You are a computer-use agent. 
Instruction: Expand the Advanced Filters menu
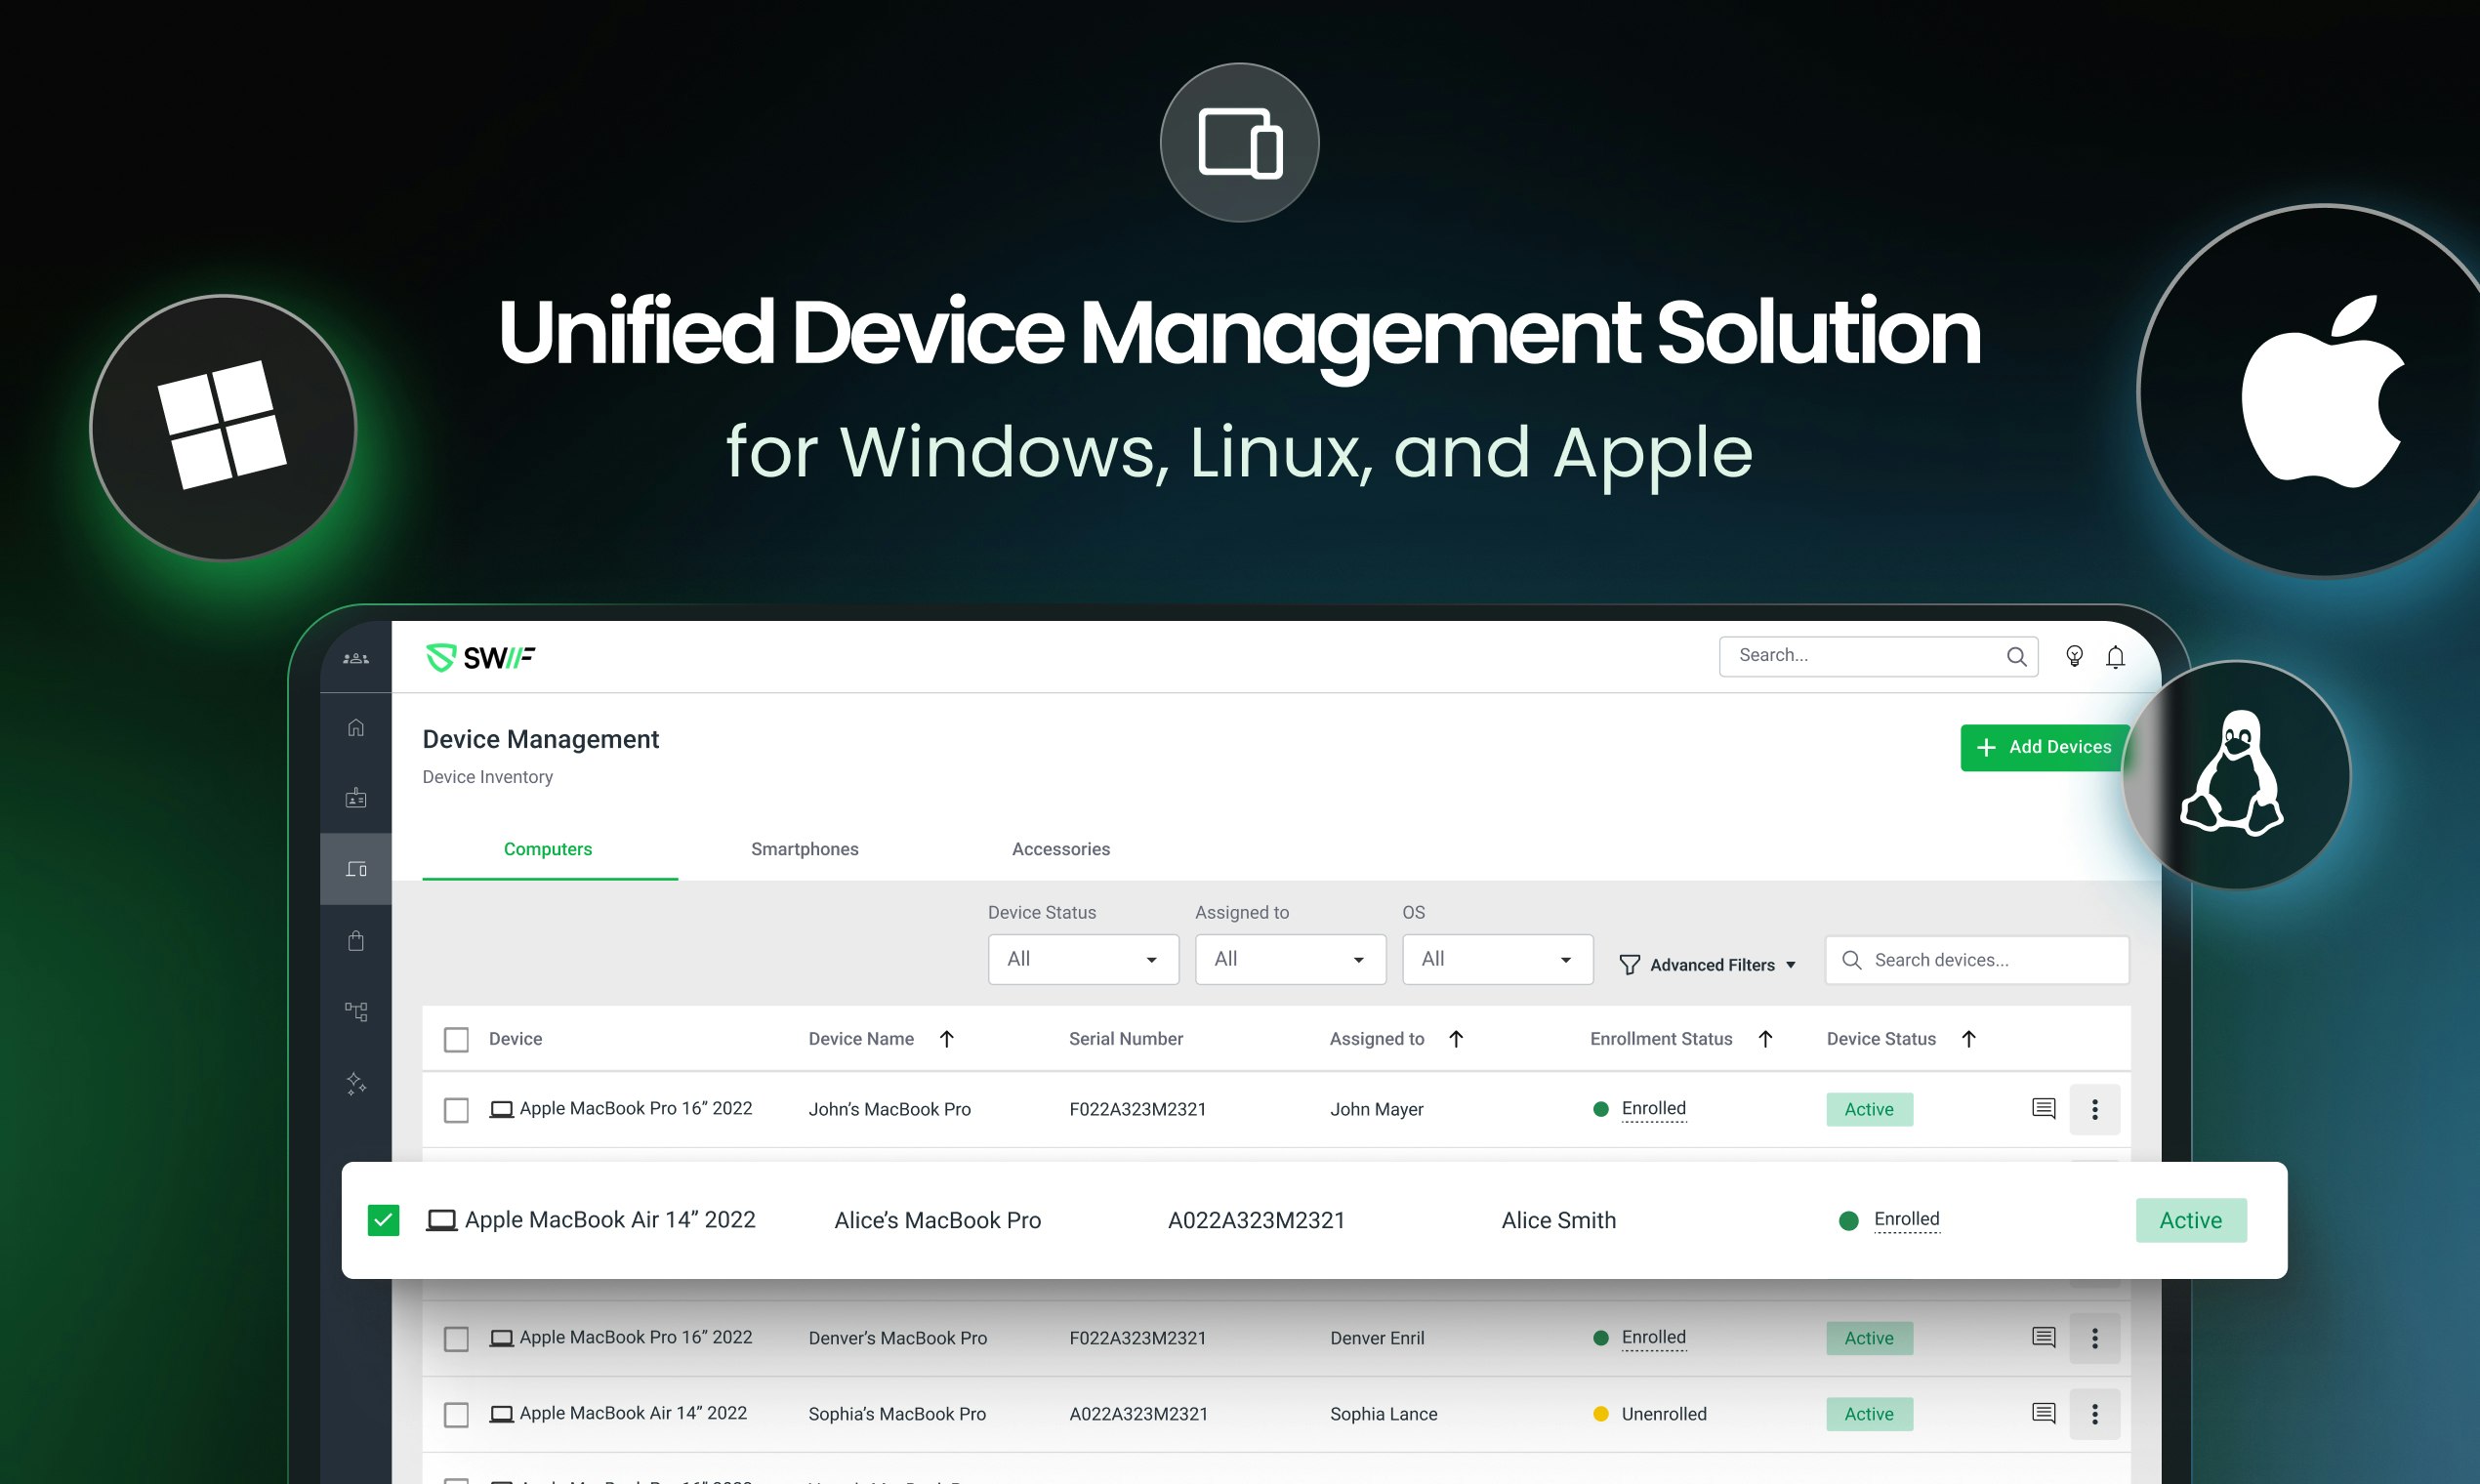pyautogui.click(x=1708, y=964)
